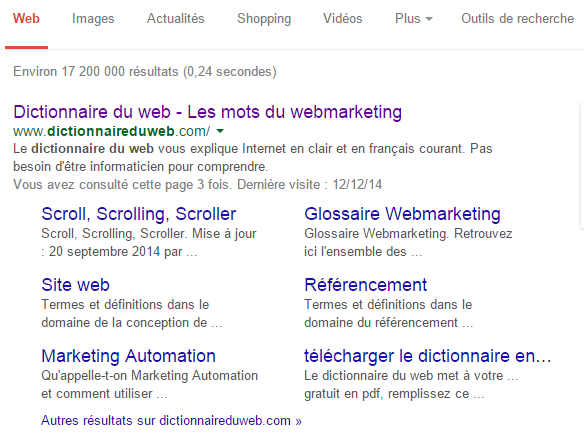Open the Scroll, Scrolling, Scroller sitelink
Viewport: 584px width, 439px height.
pos(139,214)
